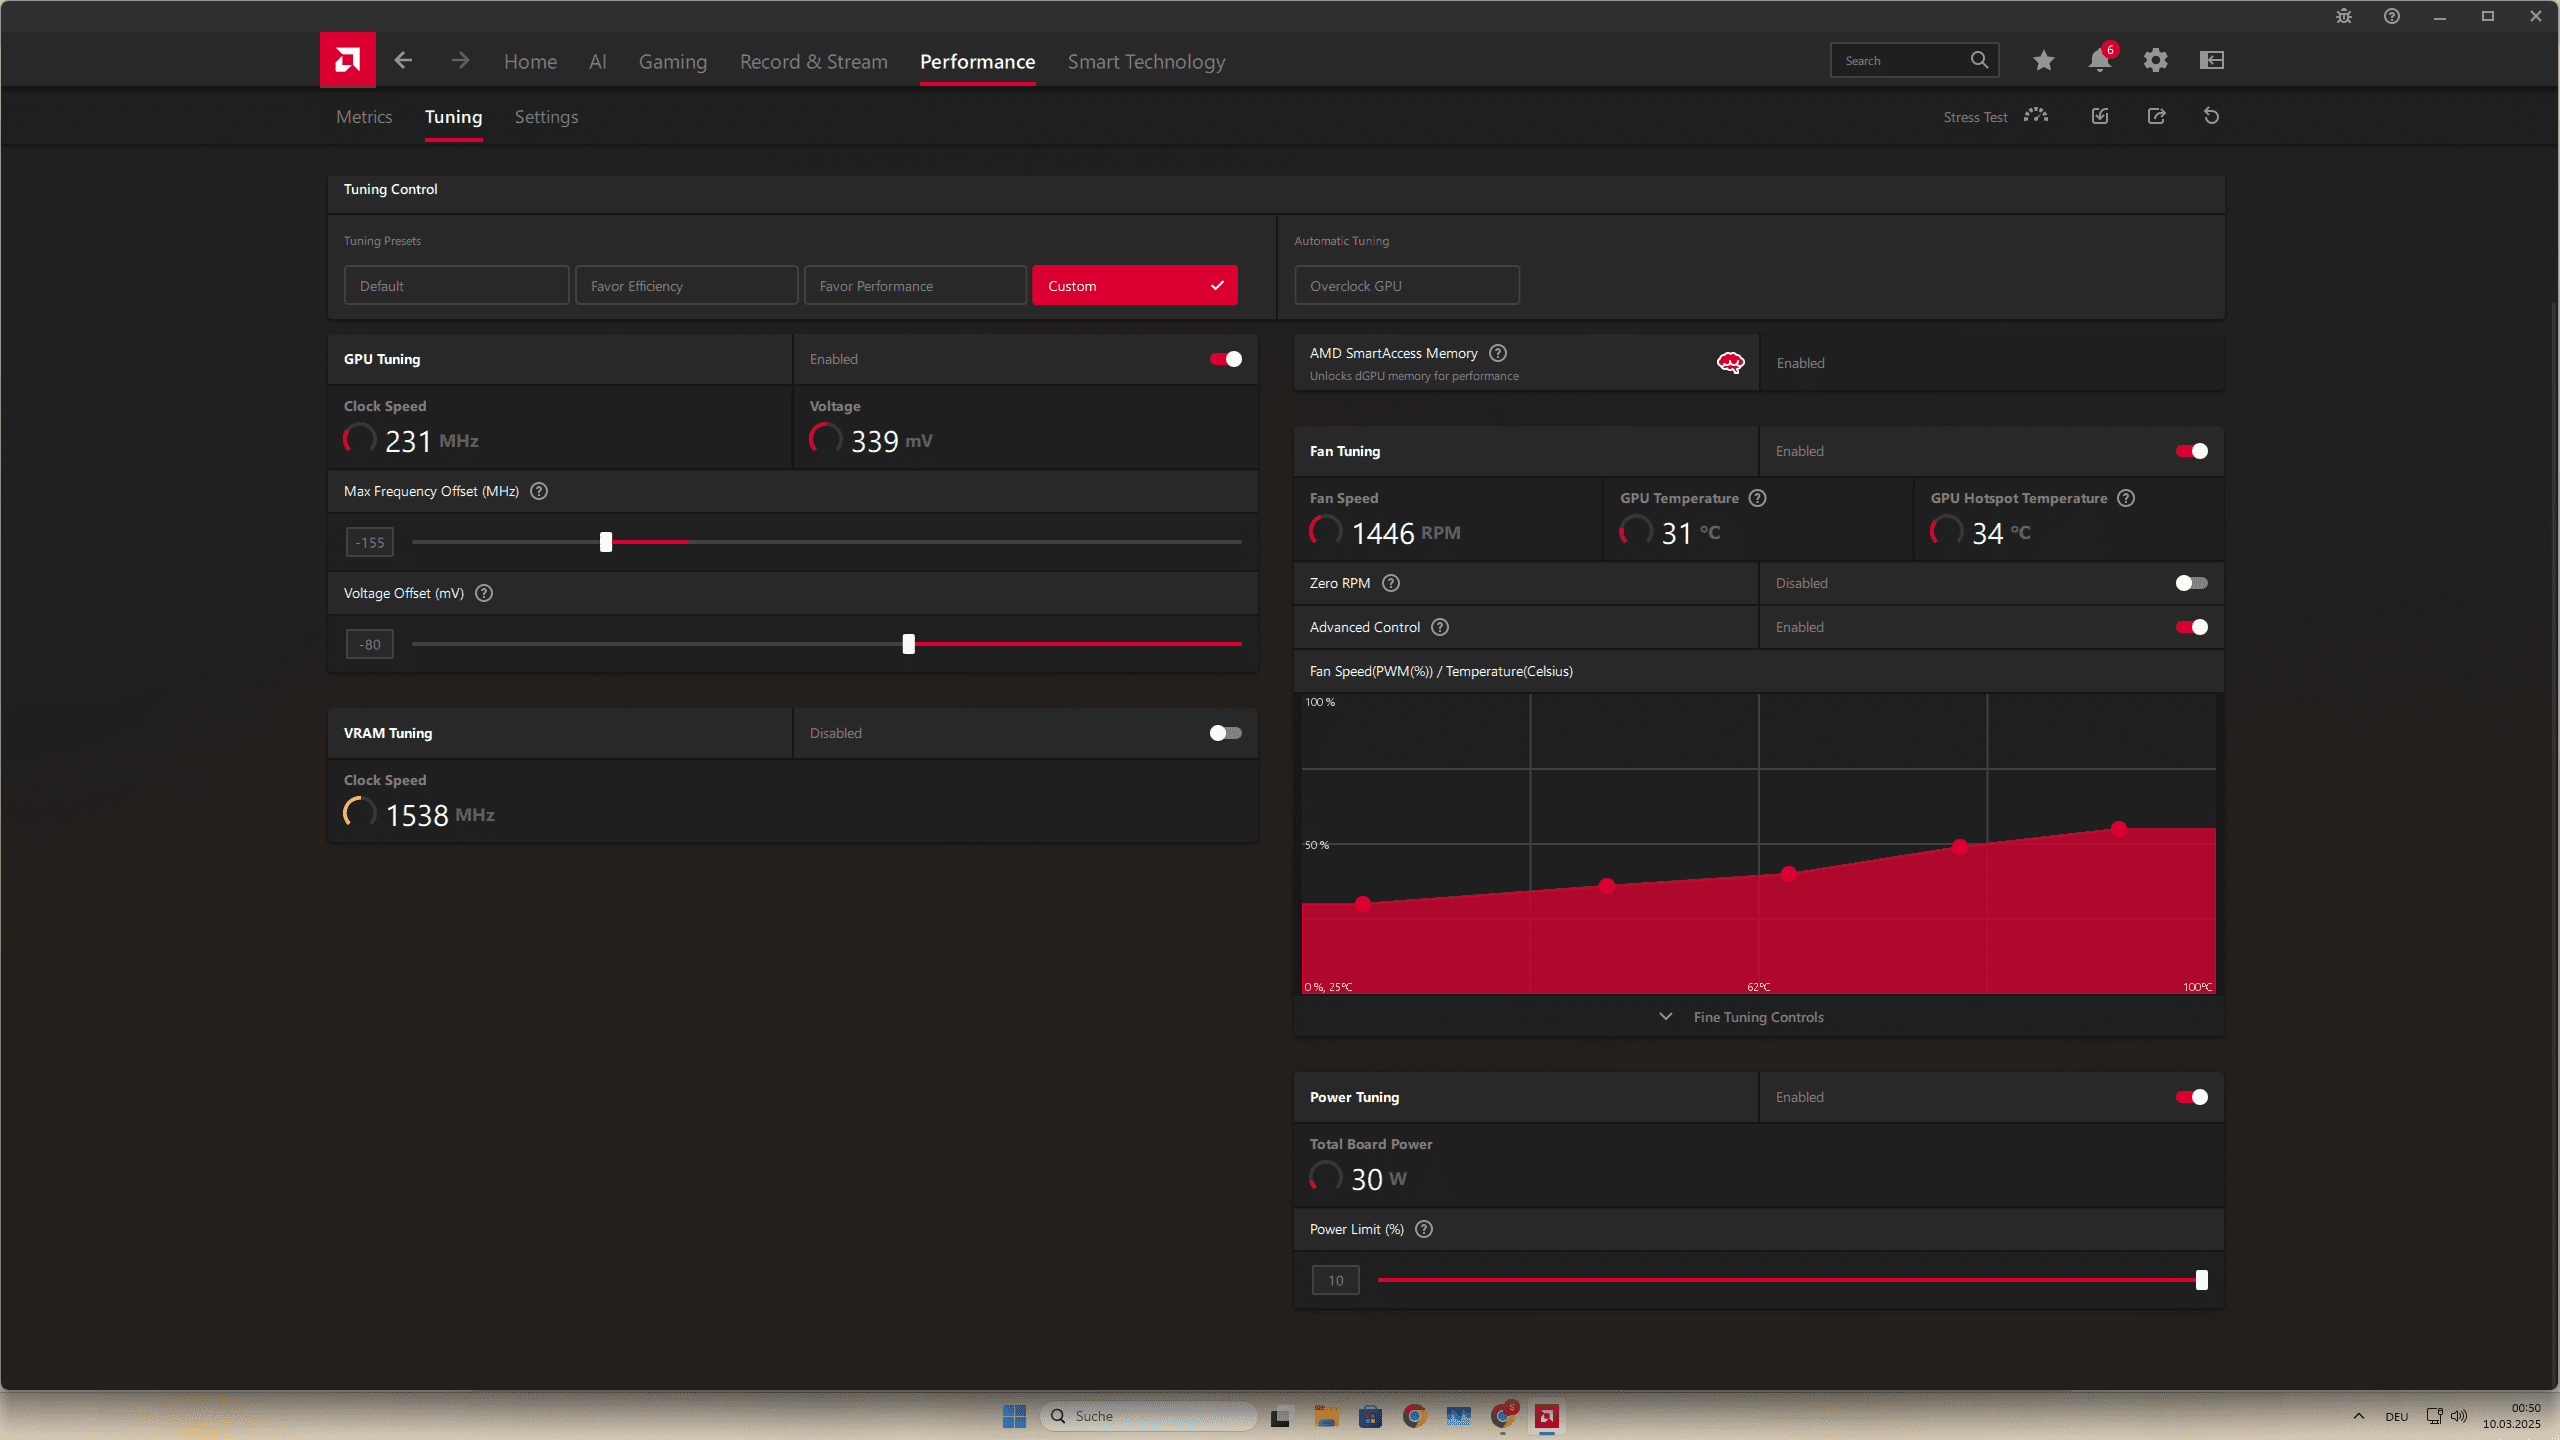Viewport: 2560px width, 1440px height.
Task: Show hidden system tray icons
Action: 2359,1416
